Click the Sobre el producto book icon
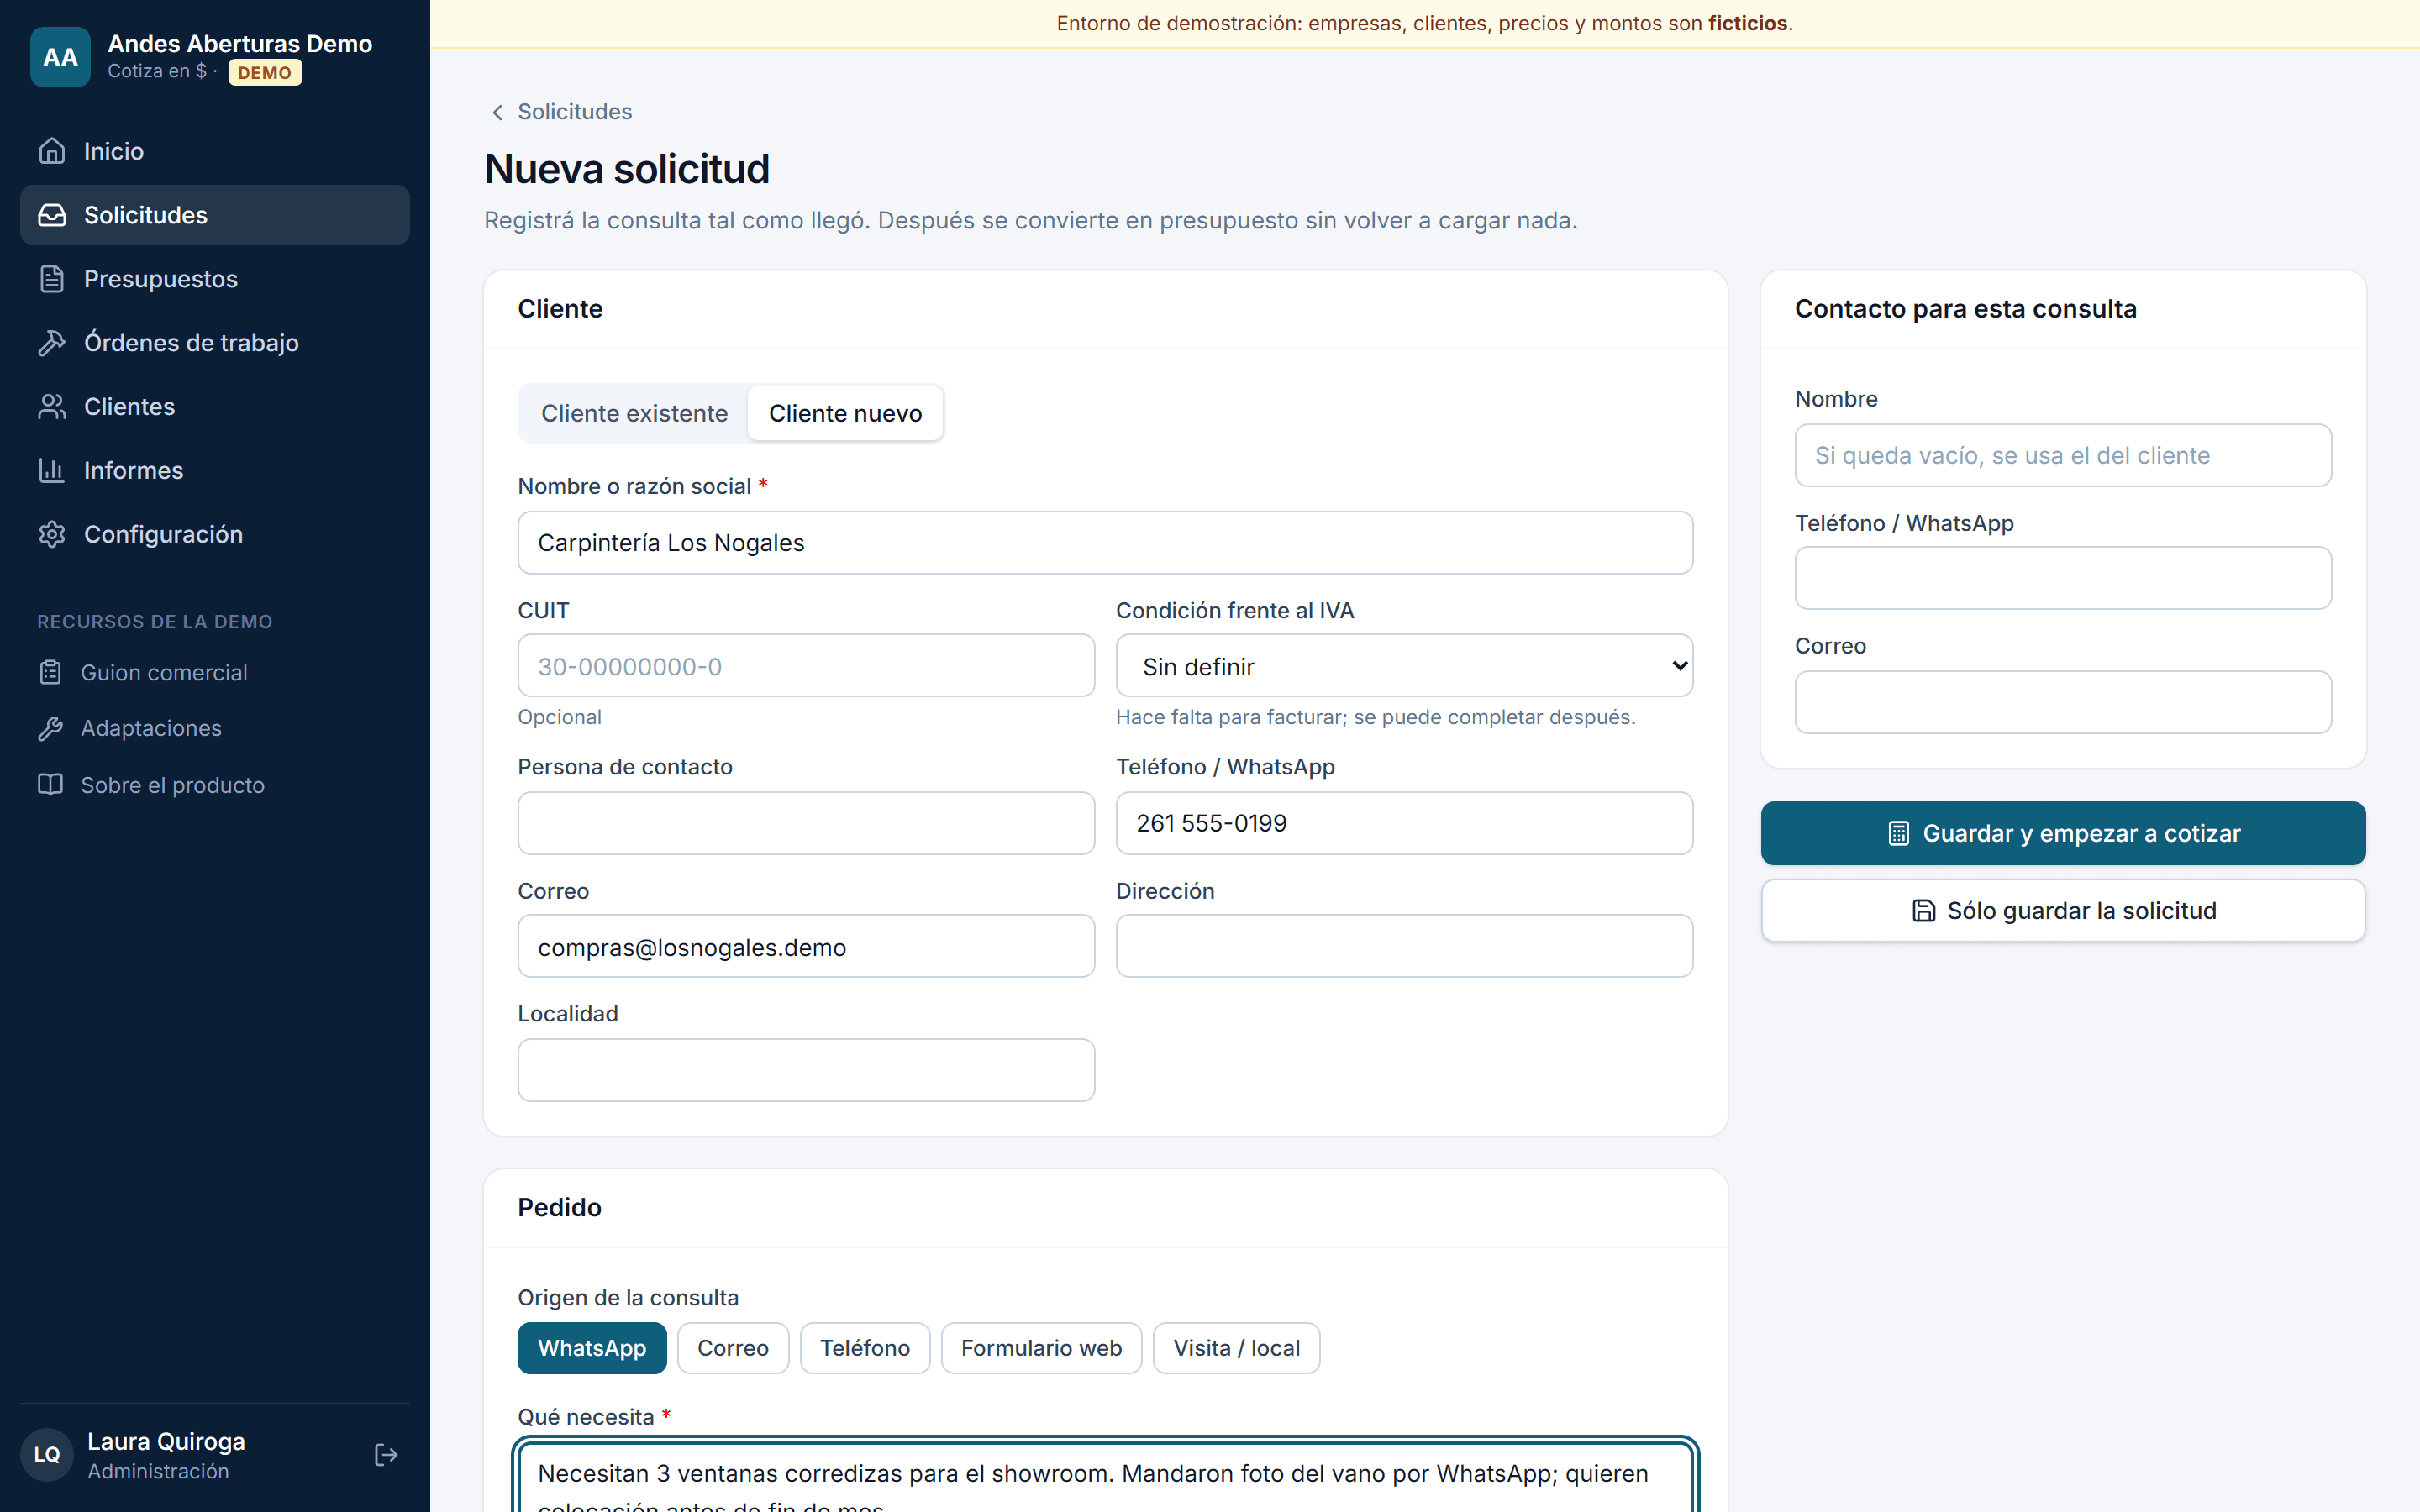The width and height of the screenshot is (2420, 1512). coord(50,785)
